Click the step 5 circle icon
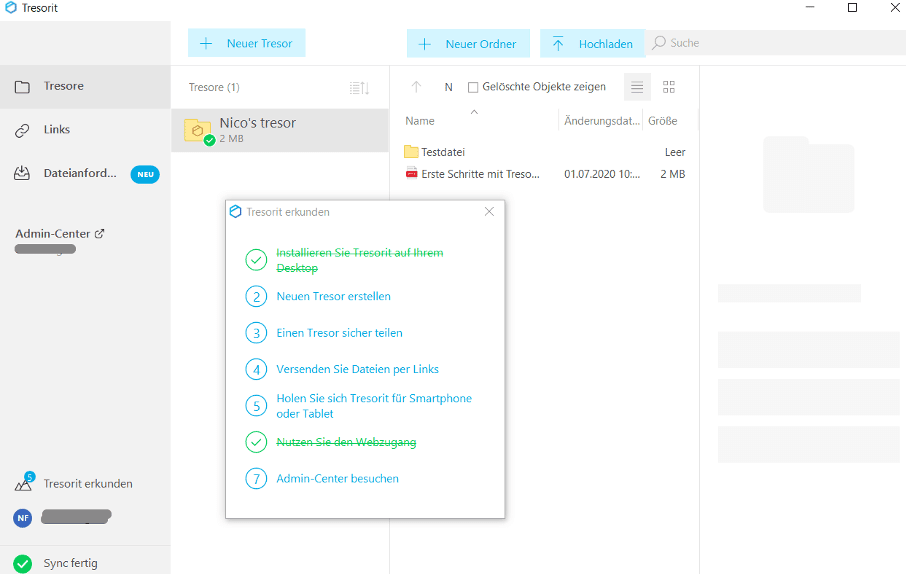This screenshot has height=574, width=906. point(256,406)
